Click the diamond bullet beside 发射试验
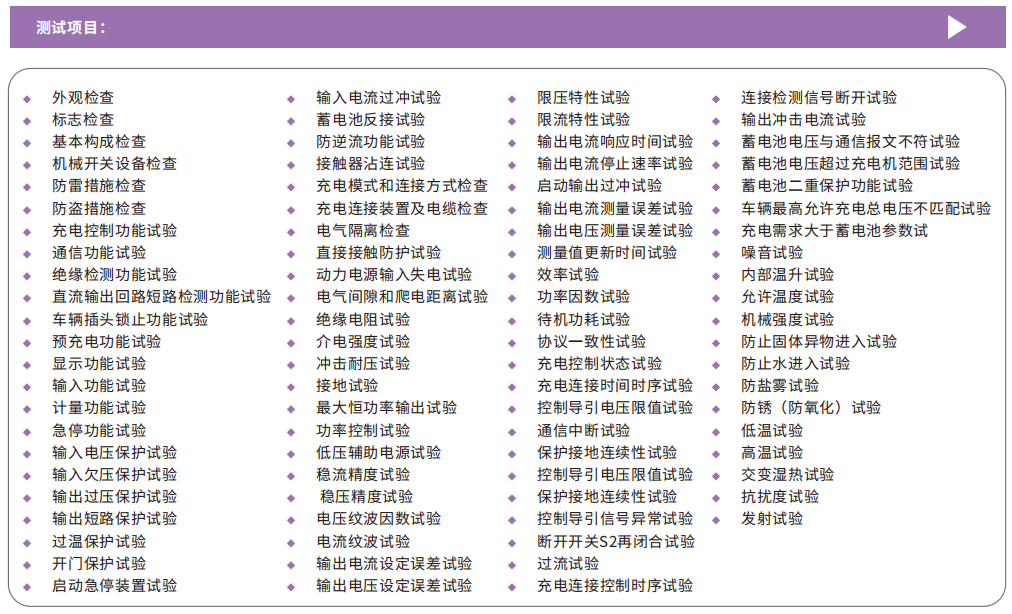The width and height of the screenshot is (1012, 614). pyautogui.click(x=716, y=520)
